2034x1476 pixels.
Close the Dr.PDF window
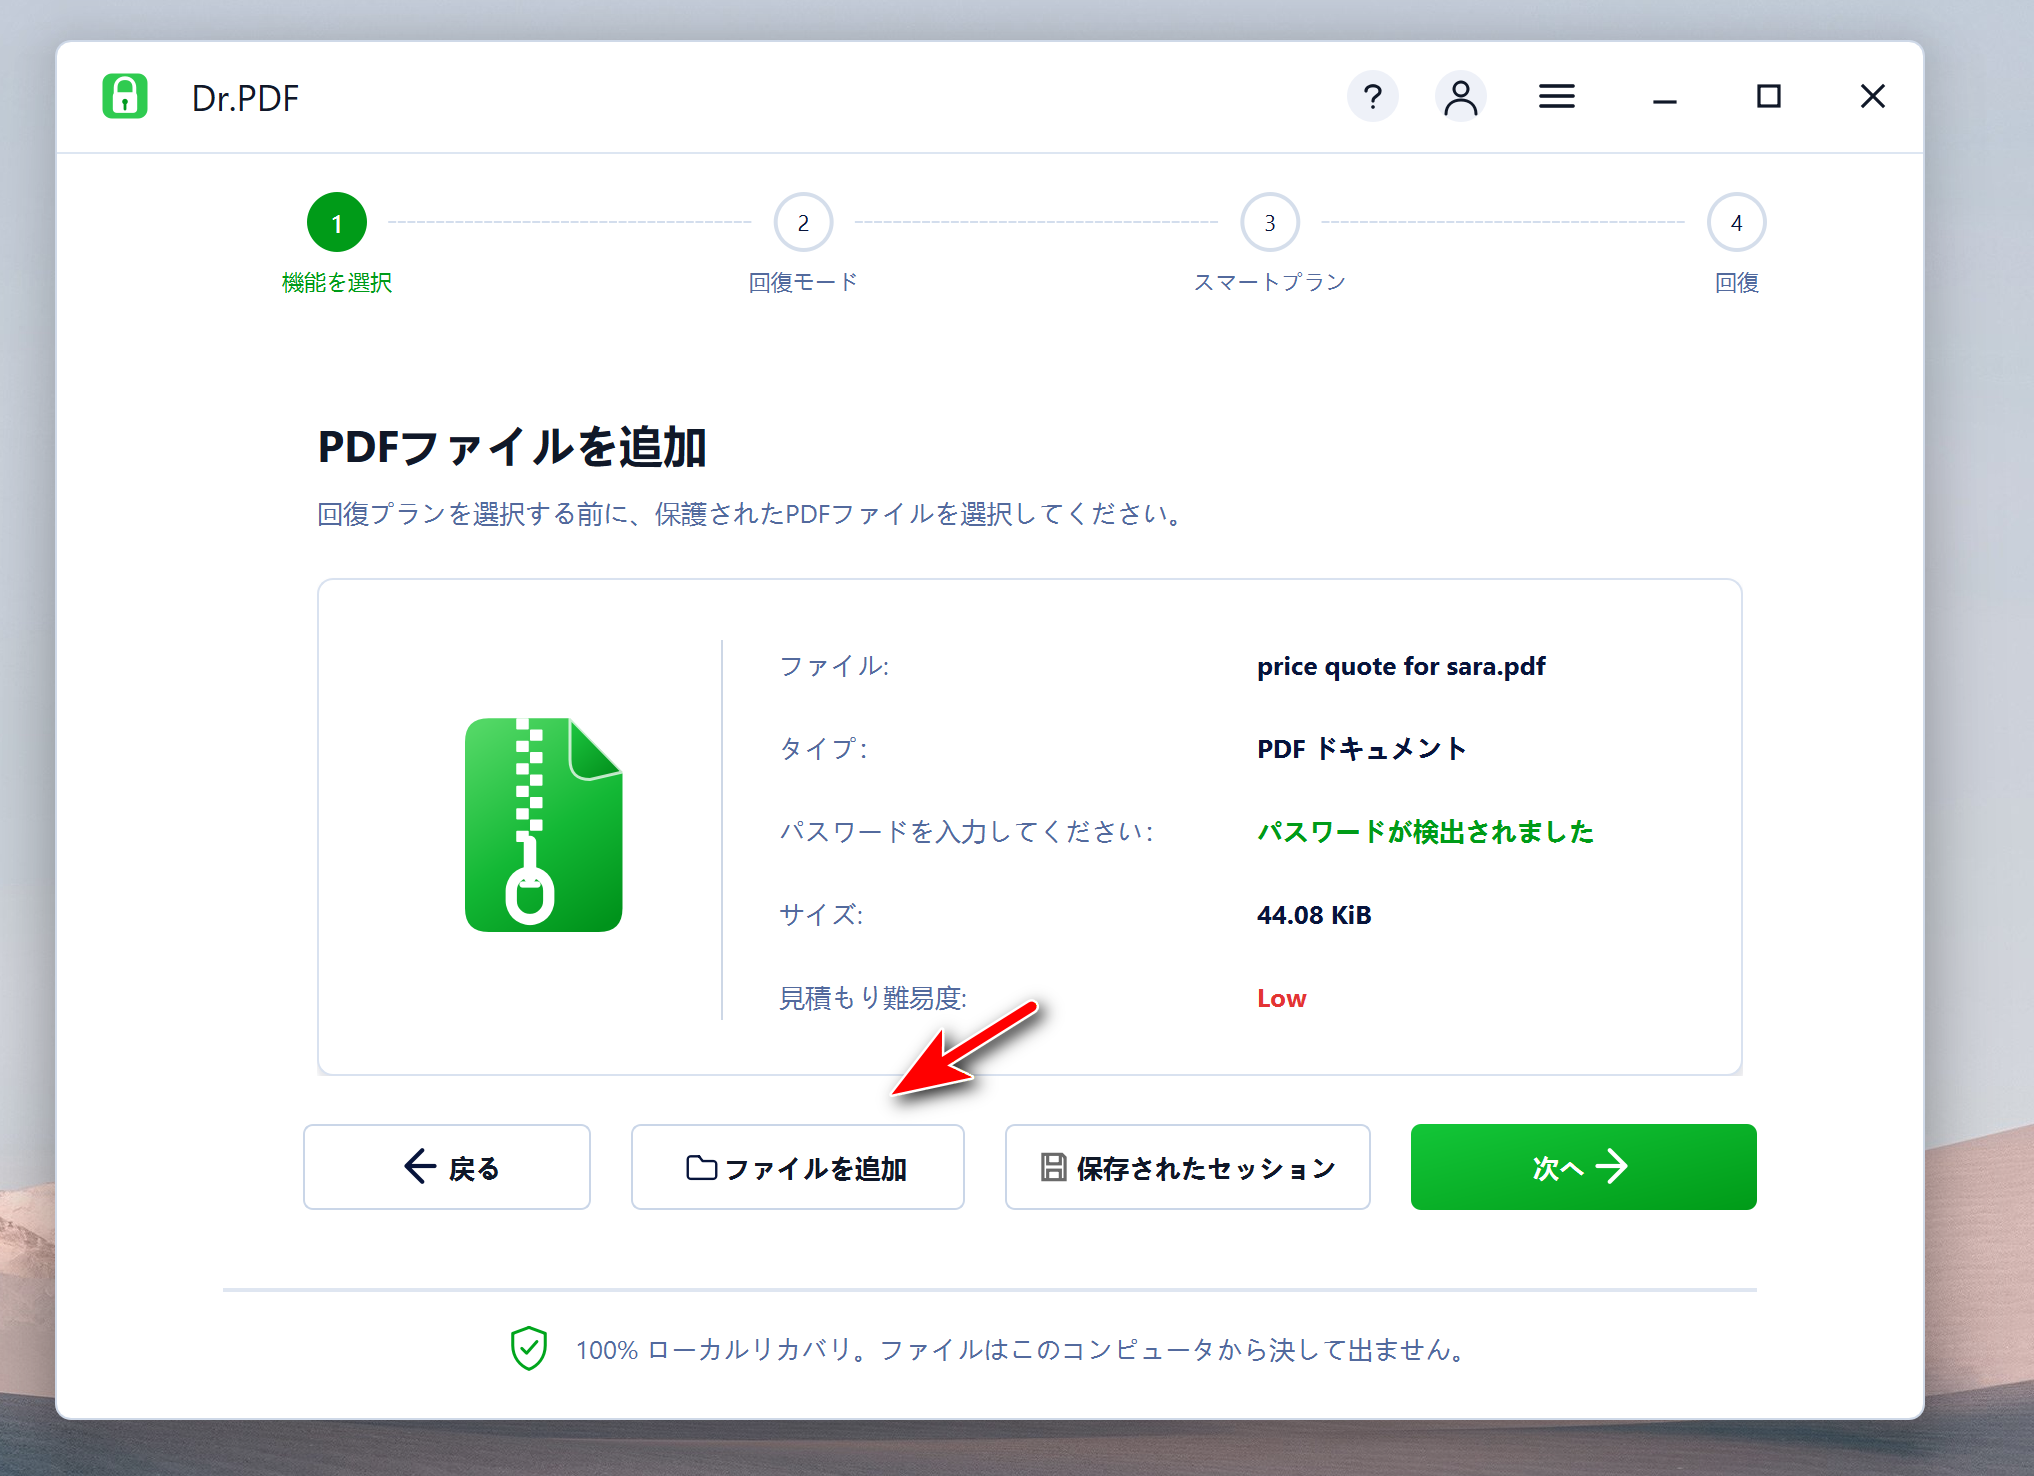pyautogui.click(x=1872, y=96)
